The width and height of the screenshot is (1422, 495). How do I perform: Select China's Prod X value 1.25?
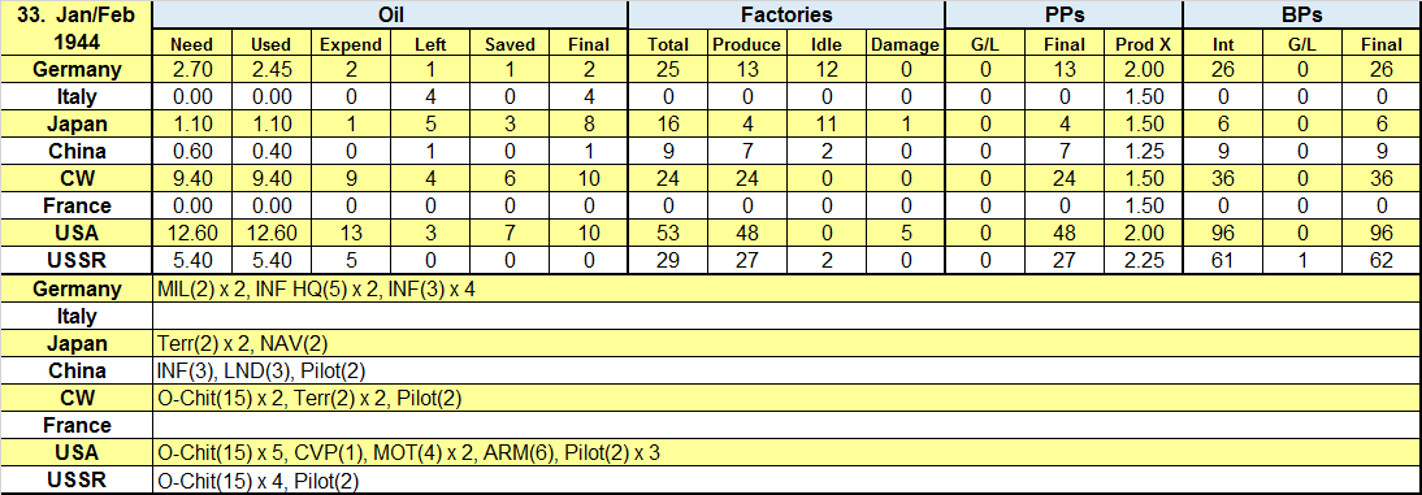point(1141,152)
